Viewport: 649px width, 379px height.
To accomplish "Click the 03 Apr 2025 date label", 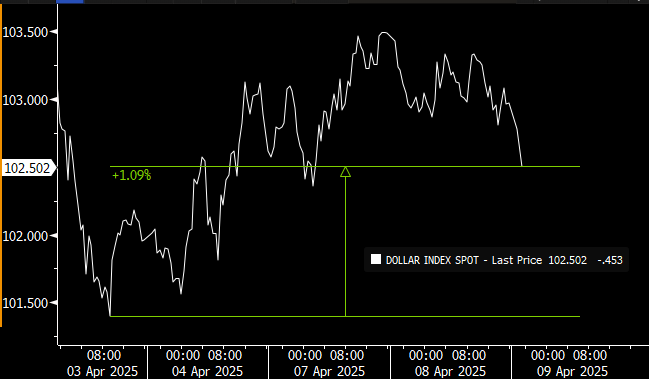I will tap(102, 371).
